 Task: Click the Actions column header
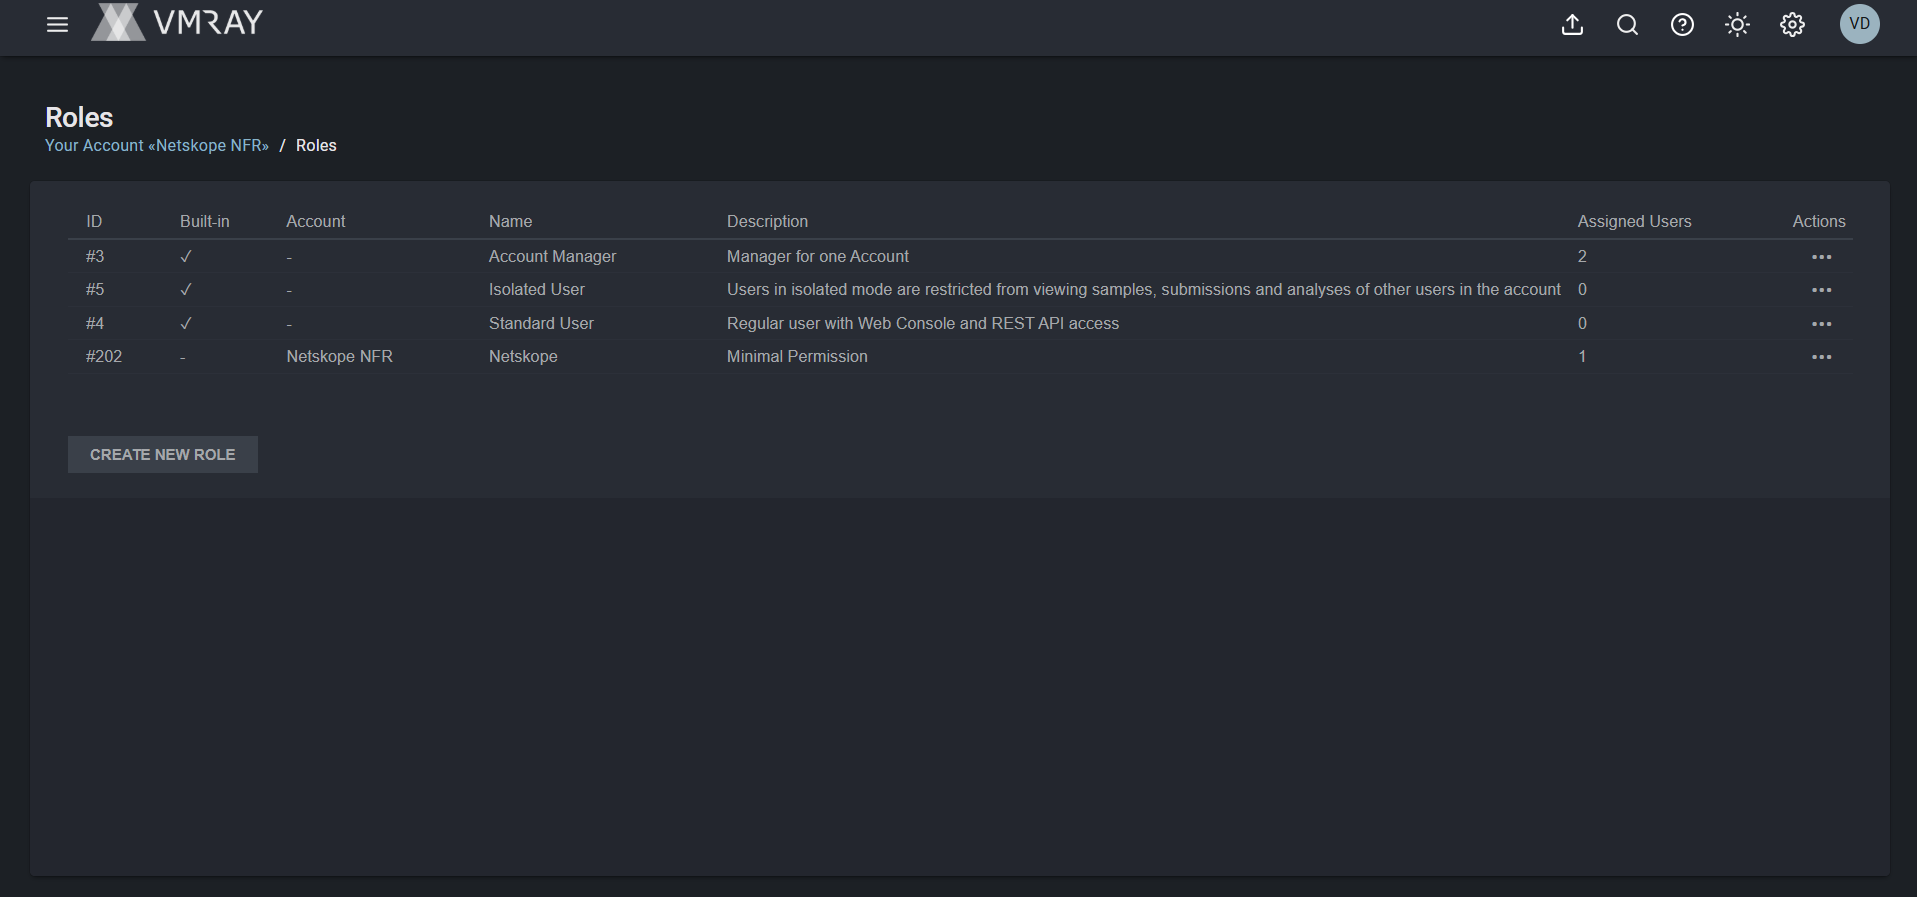point(1819,222)
